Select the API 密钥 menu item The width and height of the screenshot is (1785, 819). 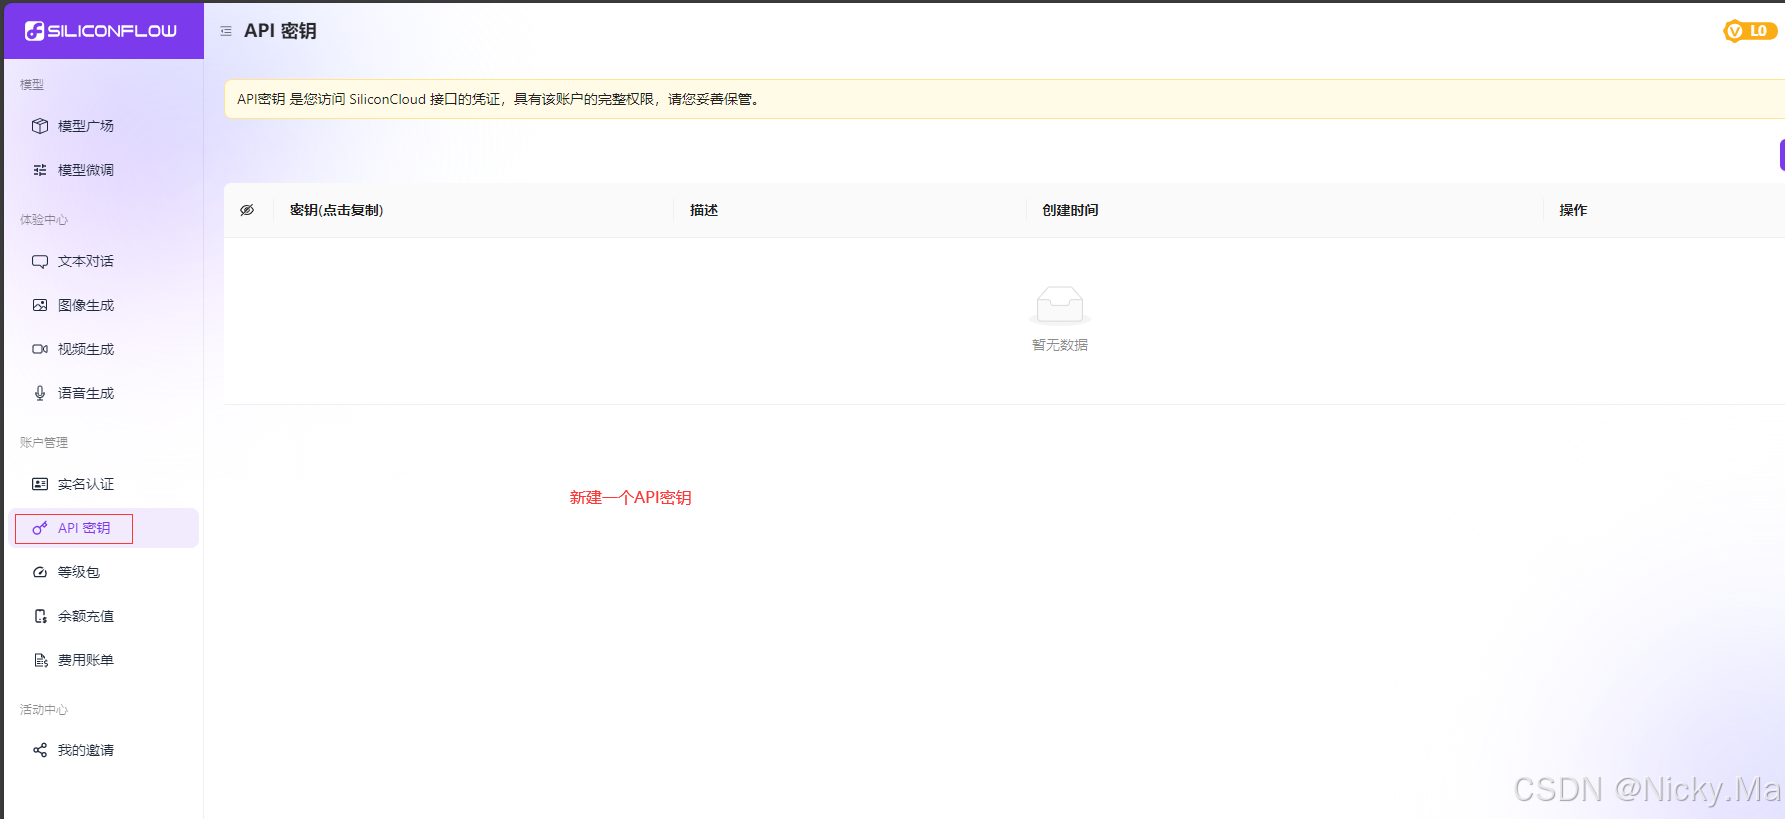[83, 528]
